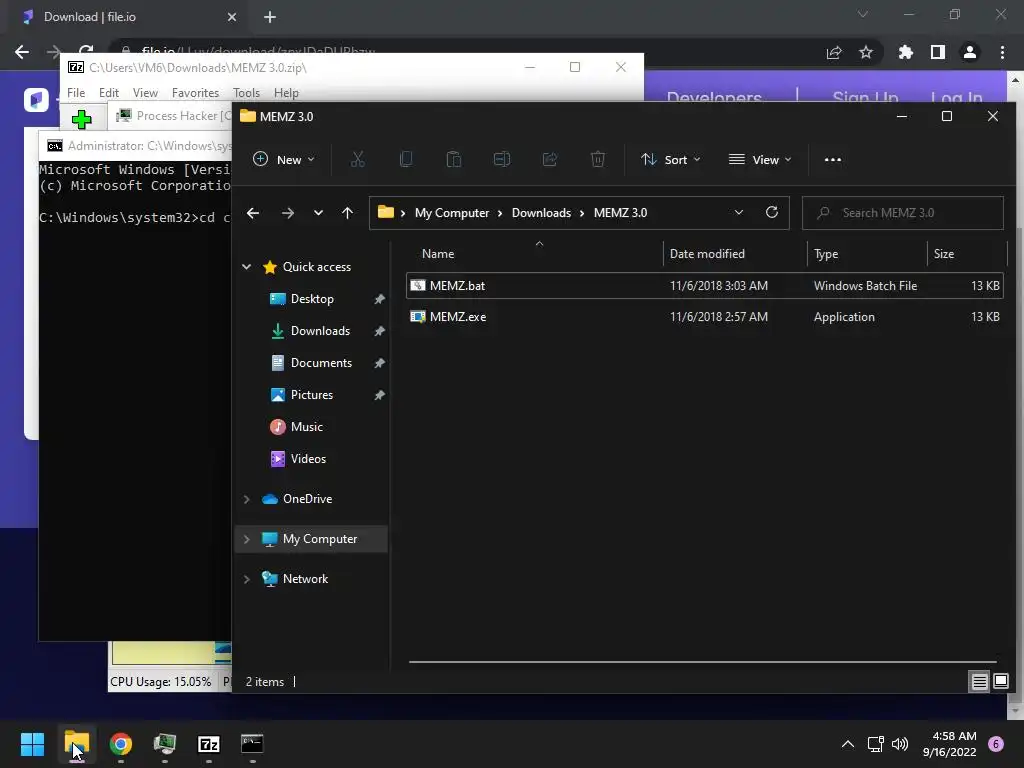Open Chrome profile avatar icon
Image resolution: width=1024 pixels, height=768 pixels.
point(970,52)
